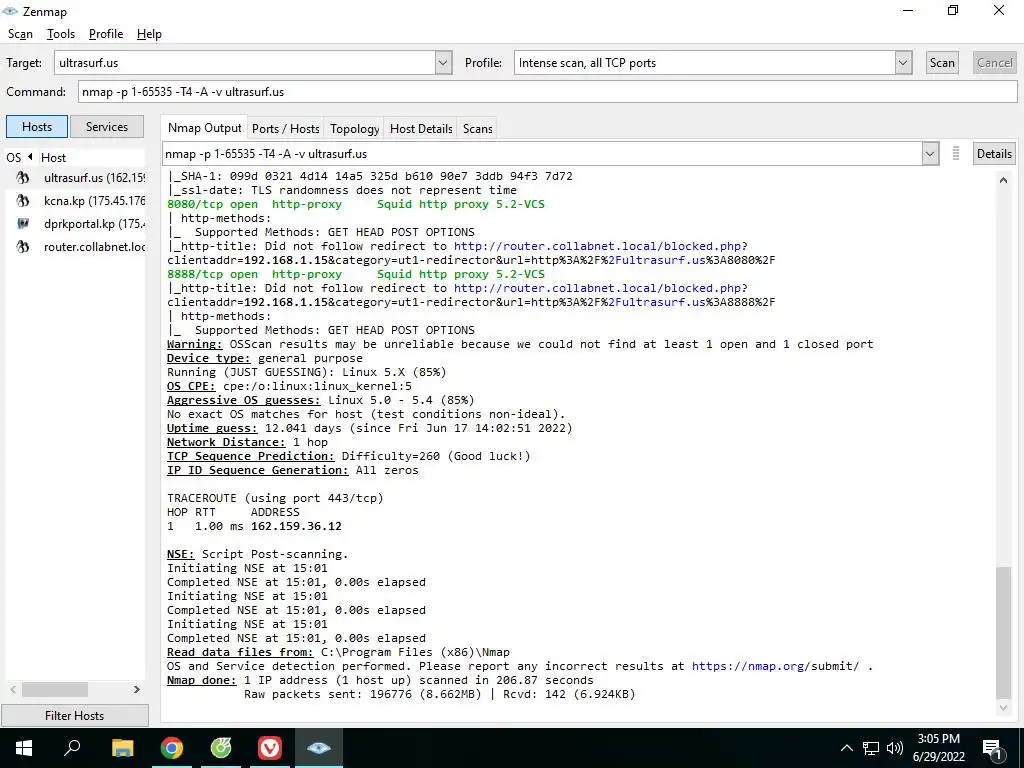
Task: Click the network status tray icon
Action: coord(871,748)
